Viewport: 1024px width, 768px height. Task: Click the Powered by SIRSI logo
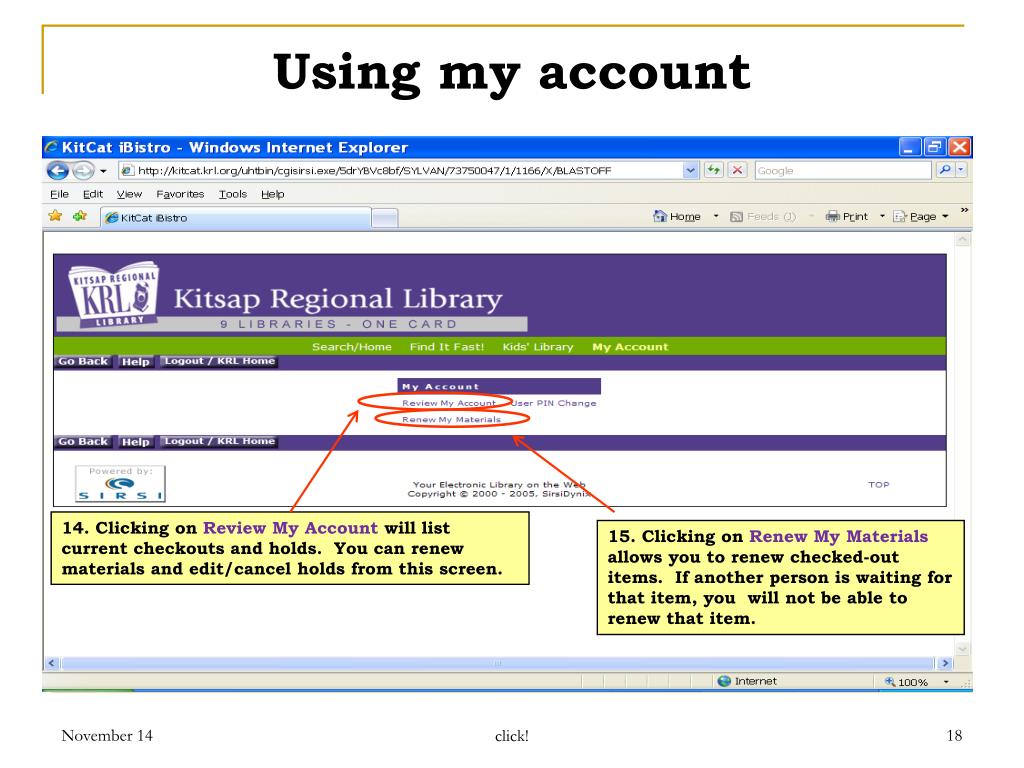[x=120, y=484]
